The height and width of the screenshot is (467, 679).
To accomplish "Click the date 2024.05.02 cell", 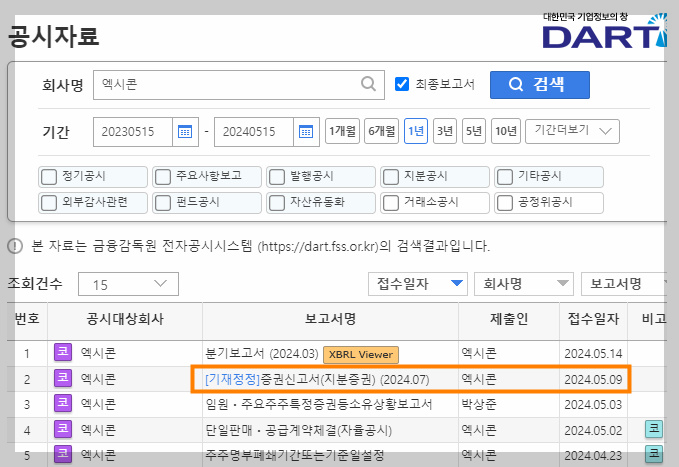I will (x=593, y=431).
